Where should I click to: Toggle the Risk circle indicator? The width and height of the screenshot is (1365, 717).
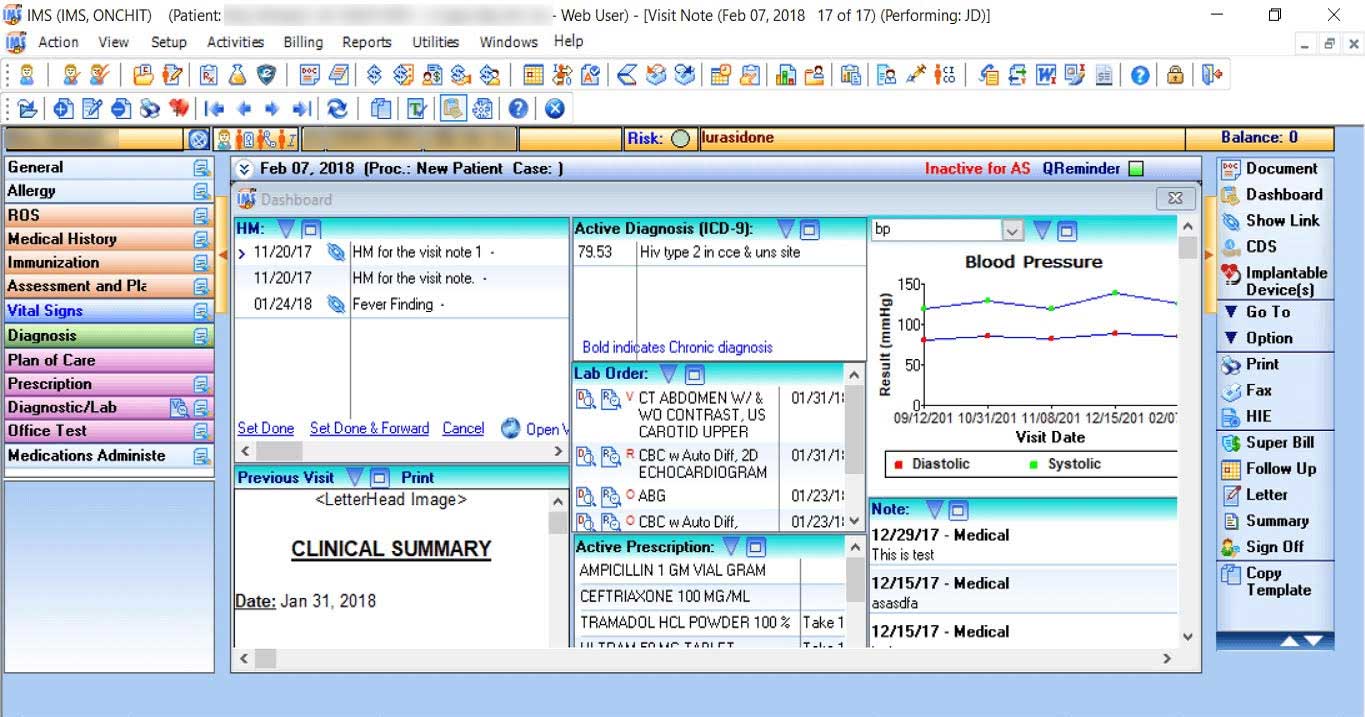click(x=680, y=139)
